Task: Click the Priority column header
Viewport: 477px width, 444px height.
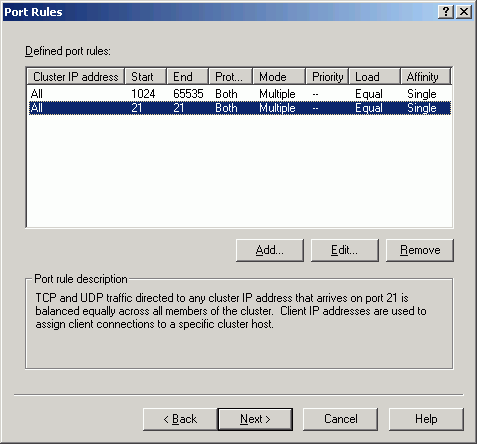Action: click(327, 77)
